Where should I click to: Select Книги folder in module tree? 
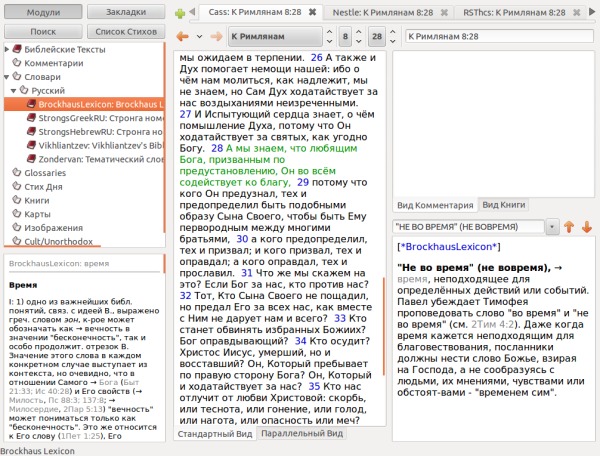37,200
